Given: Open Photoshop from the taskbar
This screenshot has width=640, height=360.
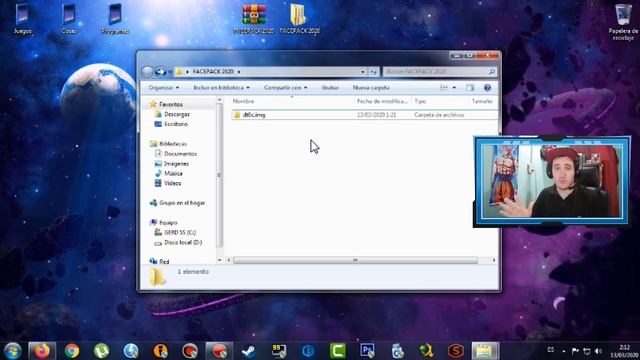Looking at the screenshot, I should point(367,351).
